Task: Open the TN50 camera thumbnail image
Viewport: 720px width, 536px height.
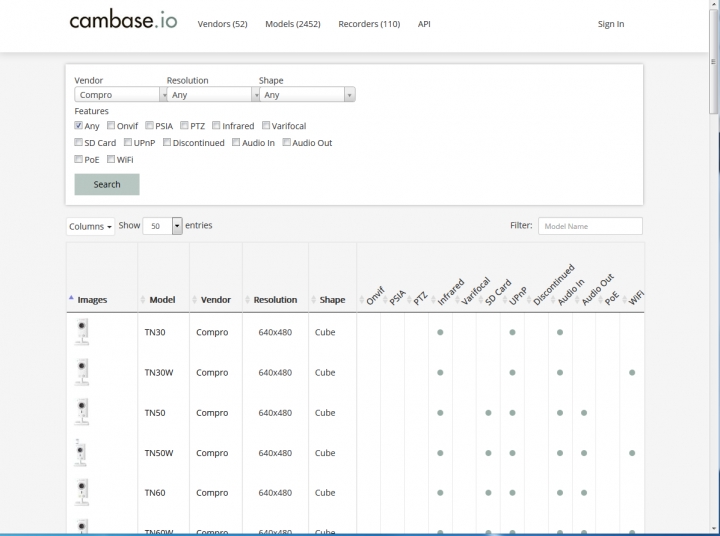Action: coord(82,412)
